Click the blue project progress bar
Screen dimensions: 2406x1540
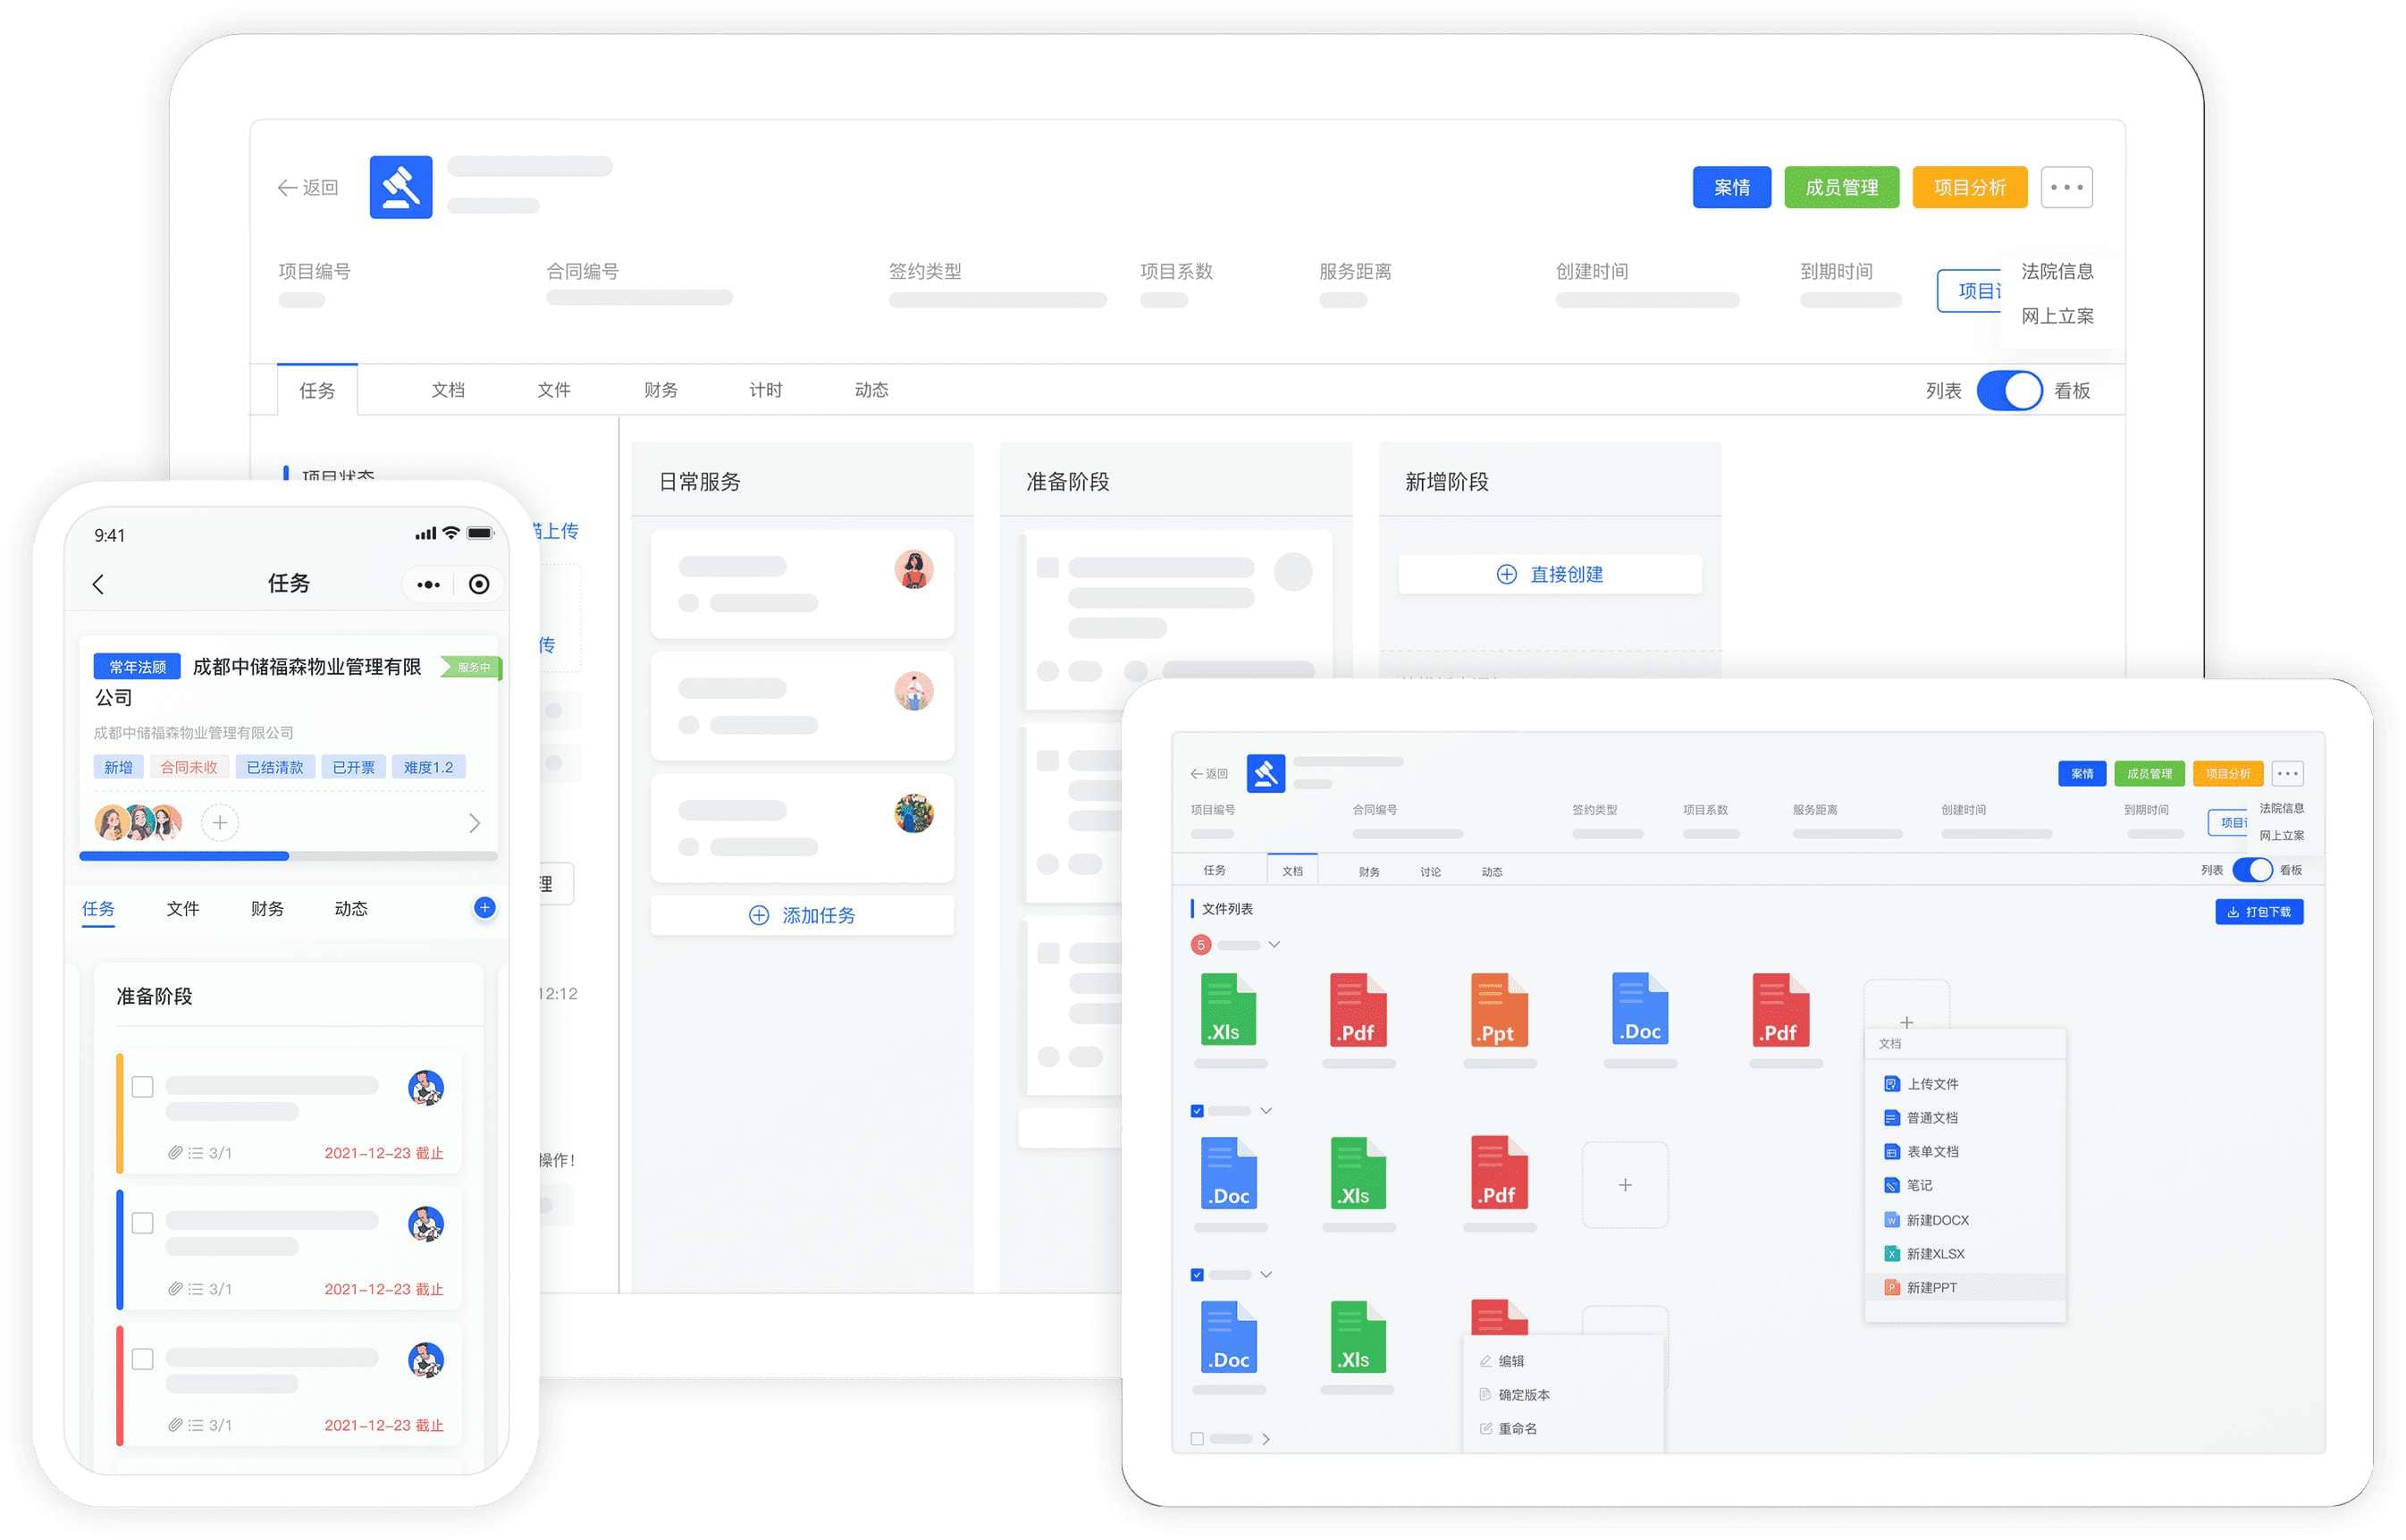click(185, 856)
